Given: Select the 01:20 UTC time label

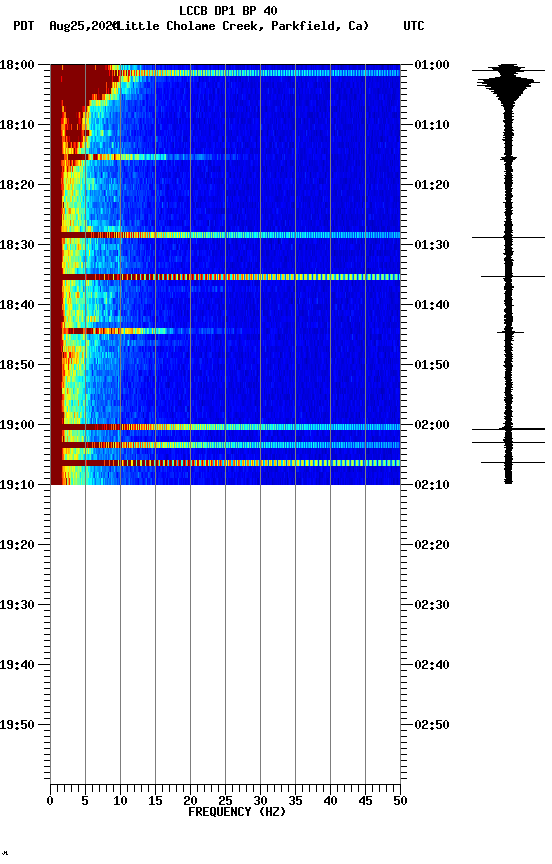Looking at the screenshot, I should point(432,185).
